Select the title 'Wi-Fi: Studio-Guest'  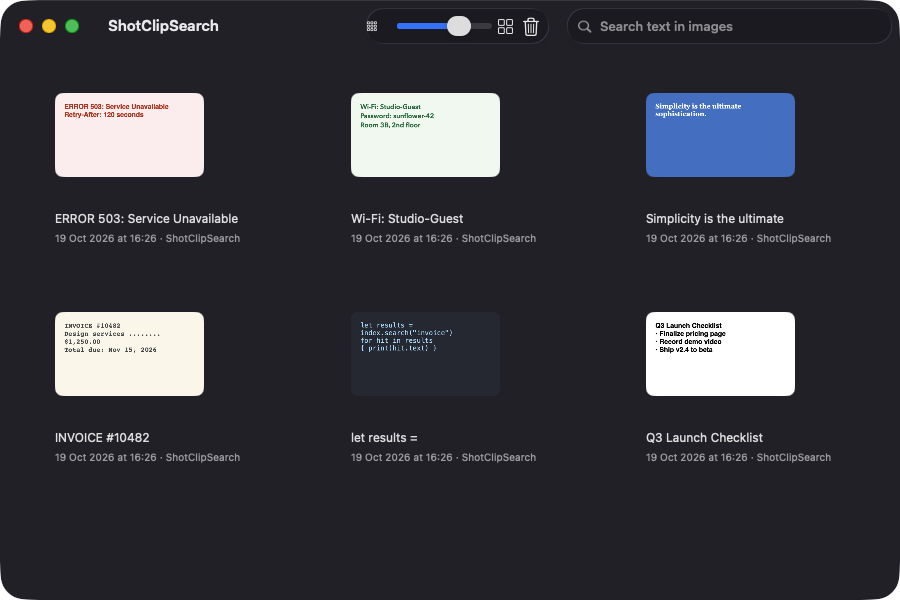tap(407, 219)
